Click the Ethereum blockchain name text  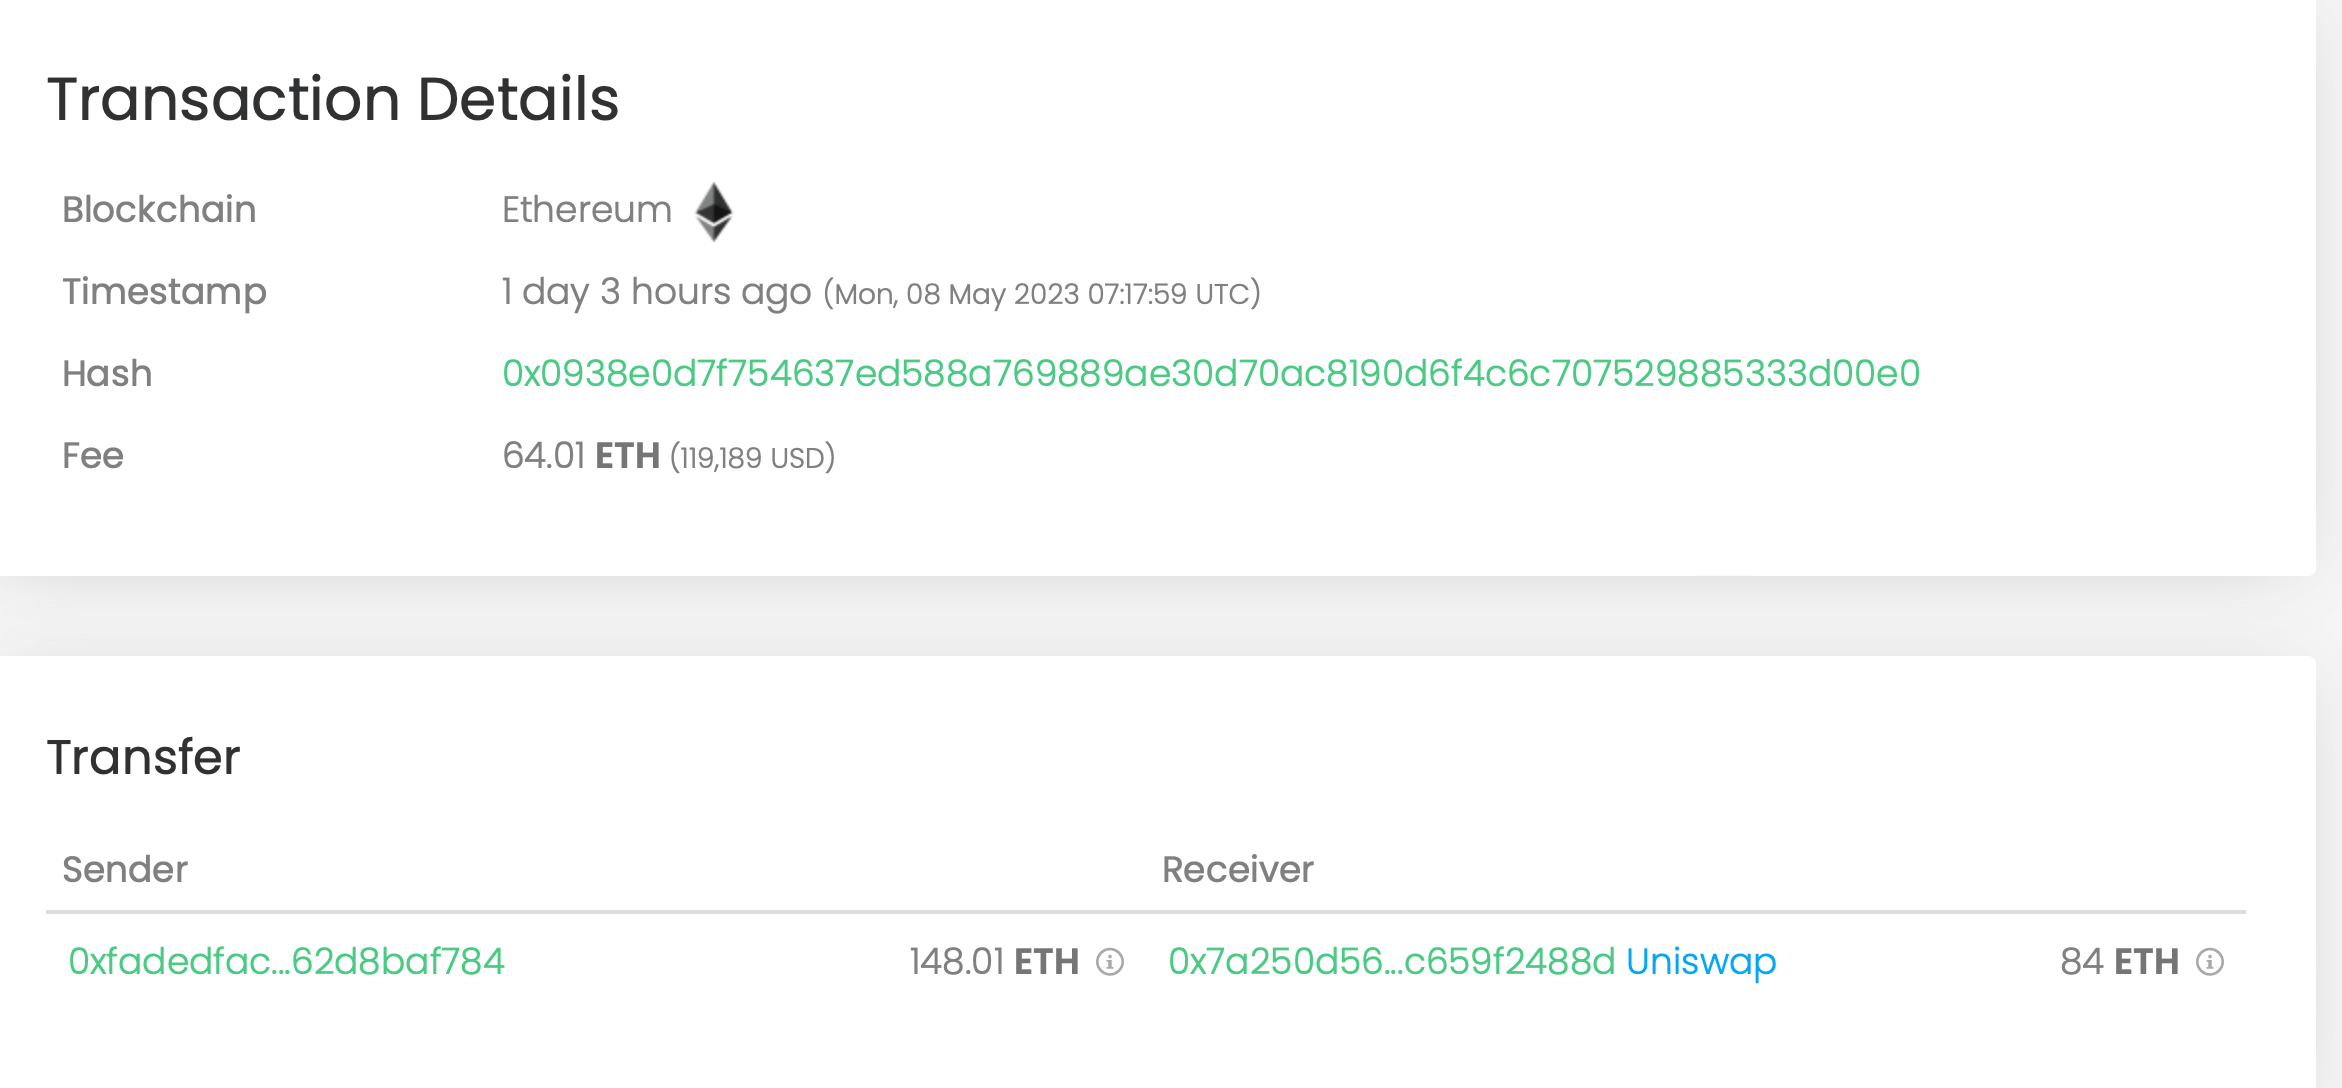587,210
